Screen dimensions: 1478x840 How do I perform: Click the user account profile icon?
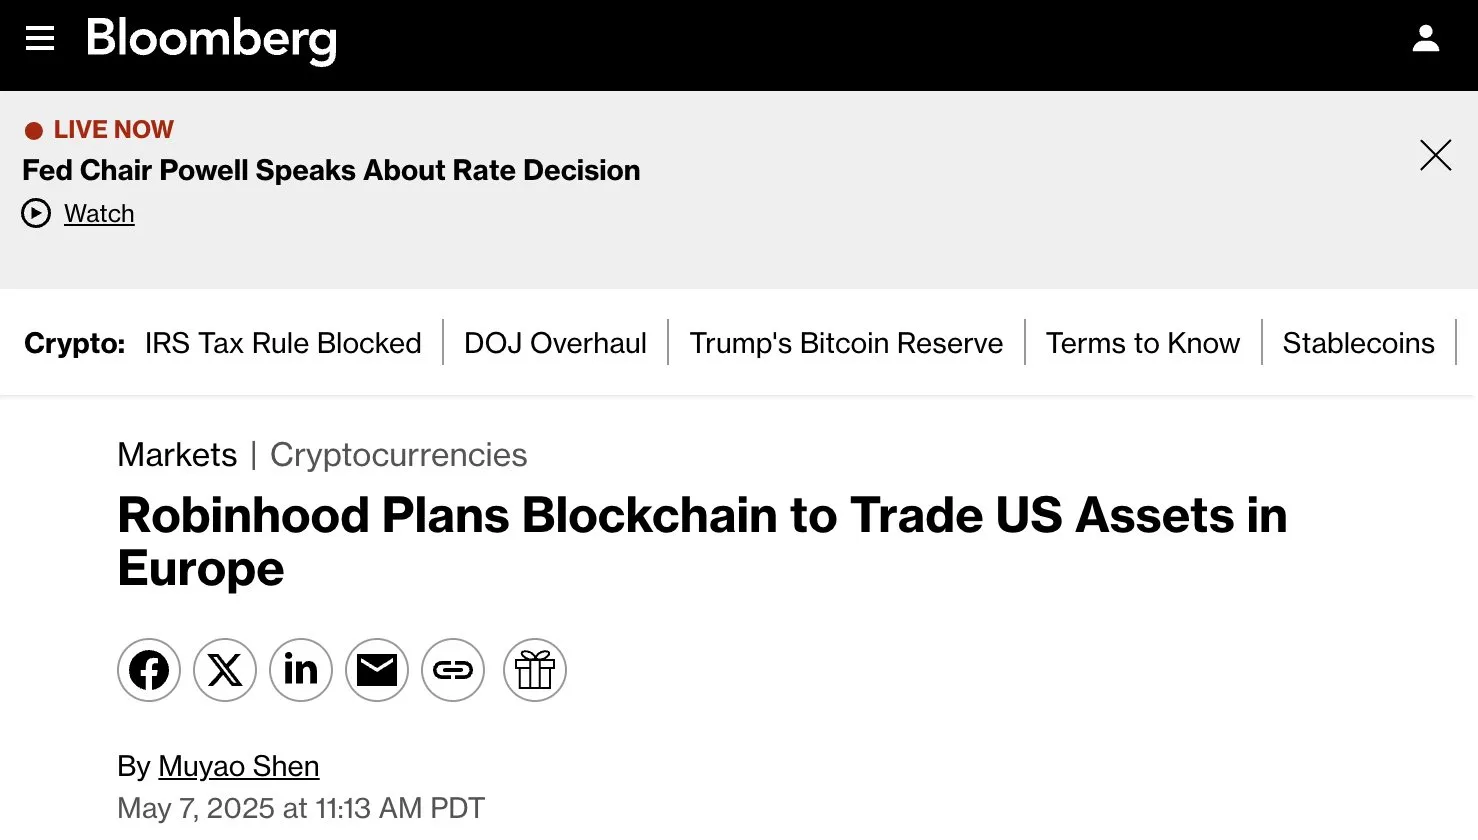[1425, 39]
